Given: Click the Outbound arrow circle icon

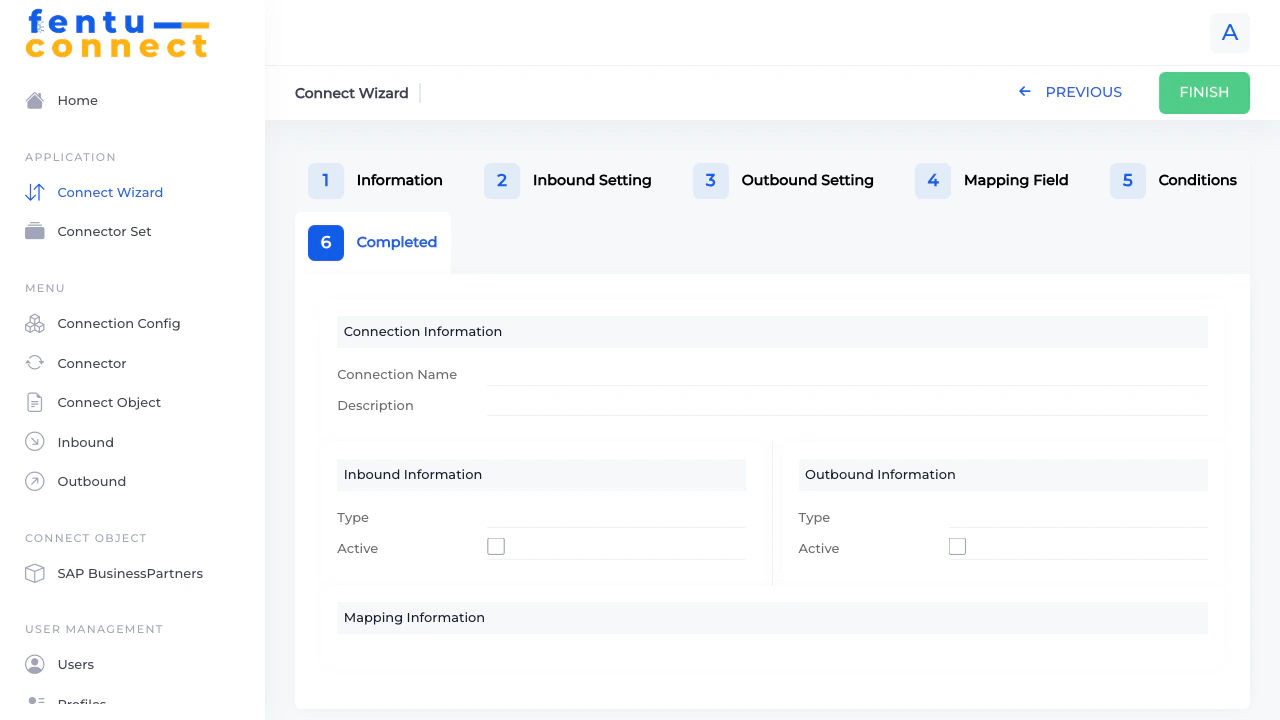Looking at the screenshot, I should click(35, 481).
